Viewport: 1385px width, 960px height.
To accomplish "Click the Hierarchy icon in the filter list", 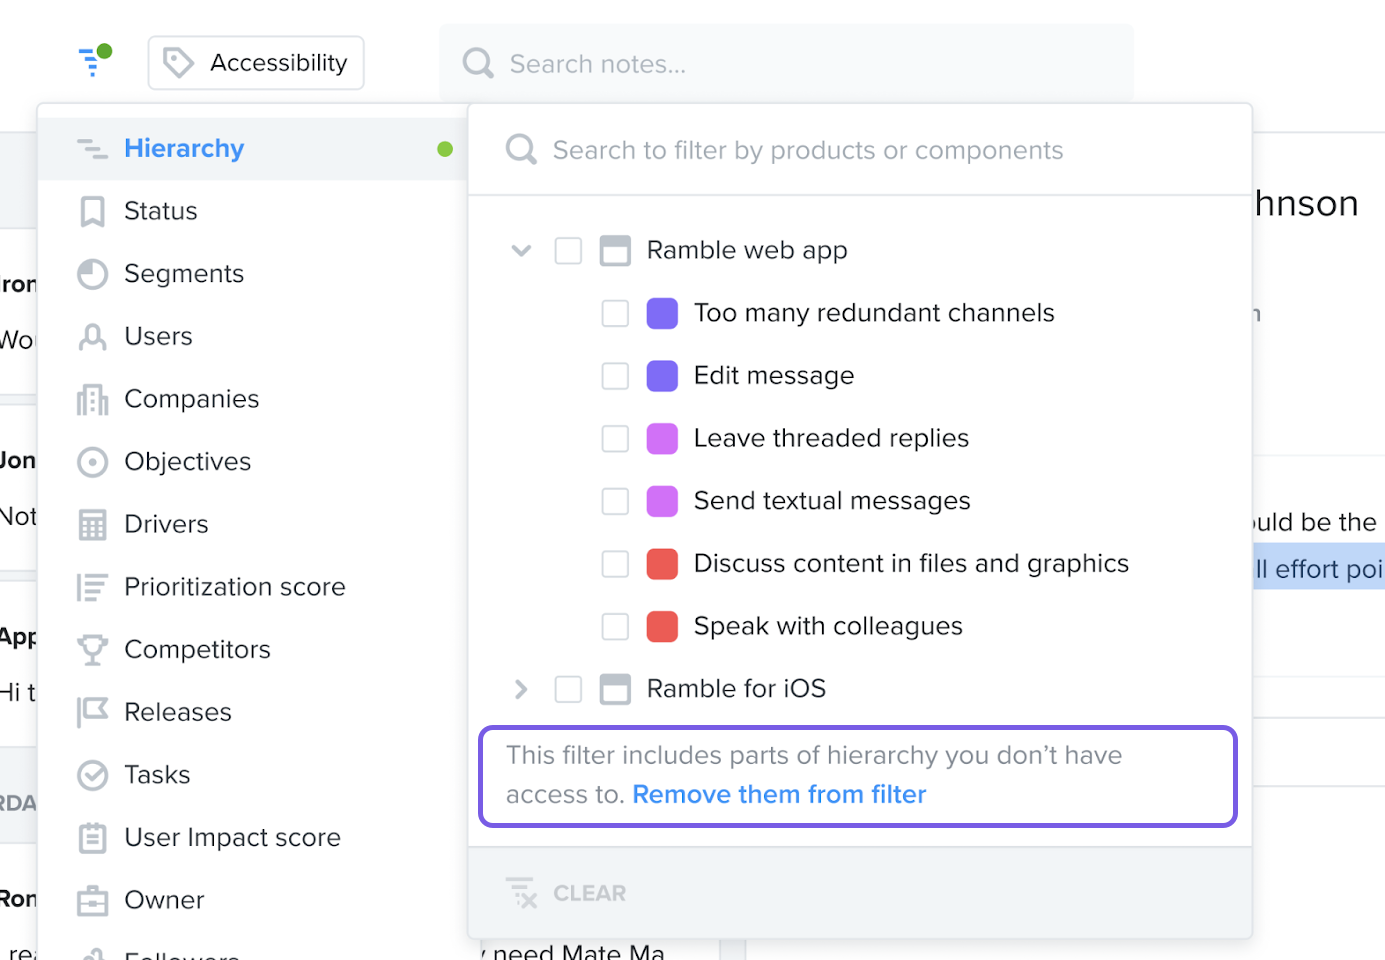I will (x=92, y=149).
